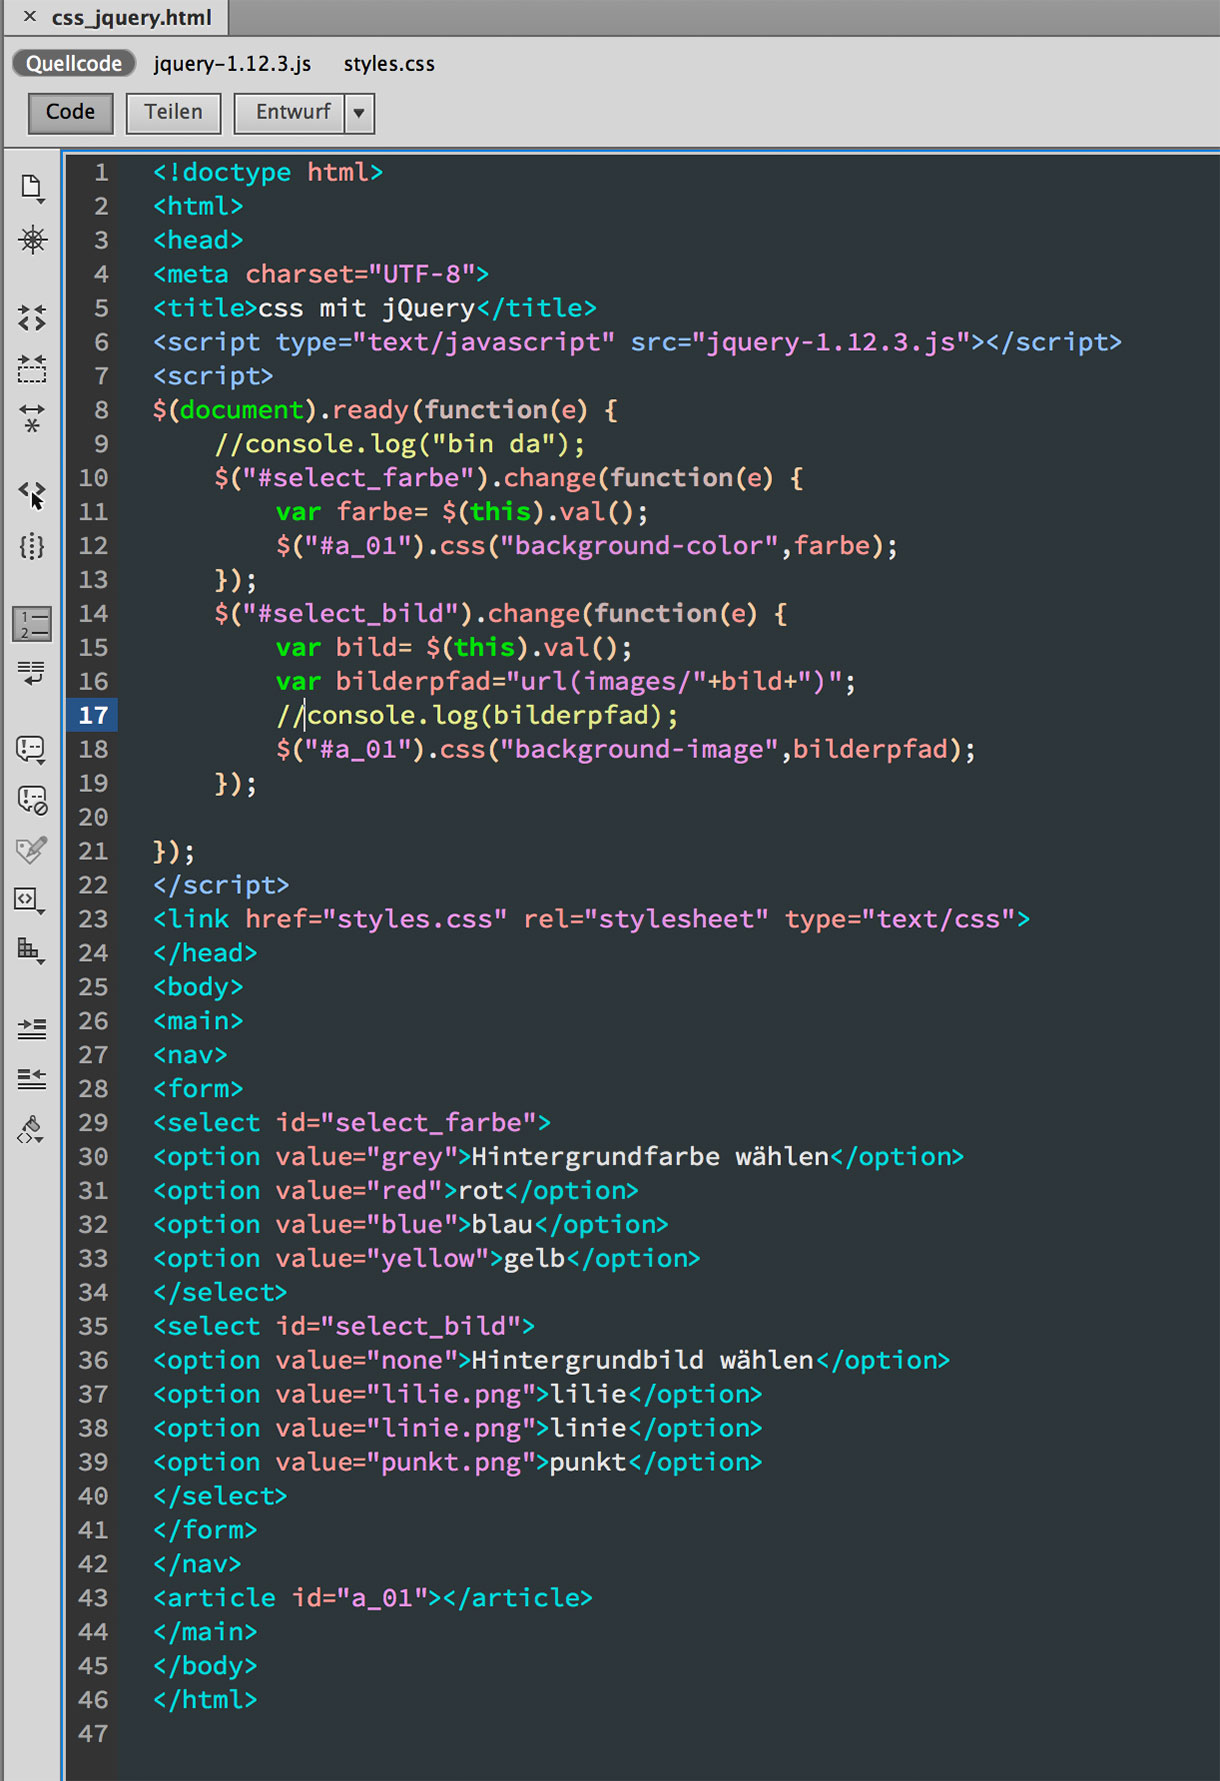The image size is (1220, 1781).
Task: Switch to Code view
Action: (x=70, y=112)
